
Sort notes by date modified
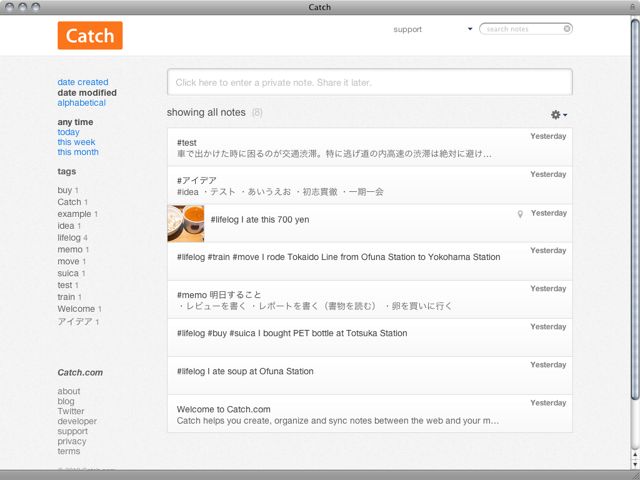pos(87,93)
